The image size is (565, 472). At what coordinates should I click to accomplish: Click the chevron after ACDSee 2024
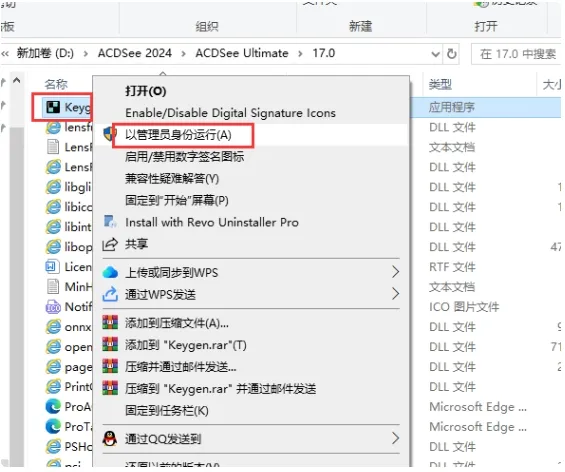(x=183, y=54)
